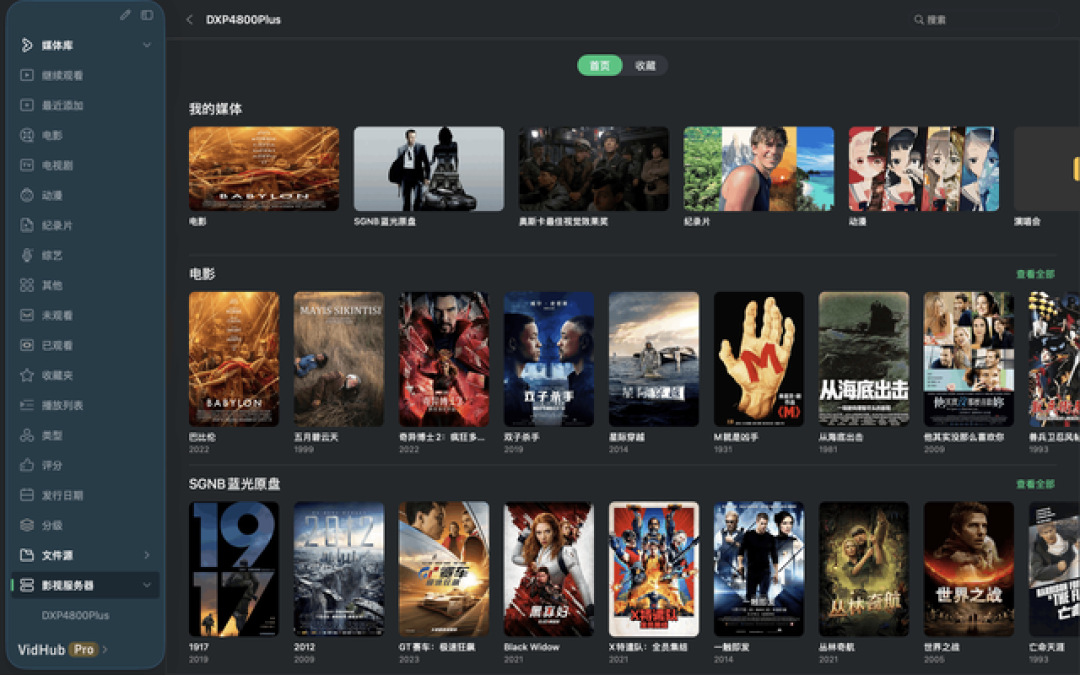1080x675 pixels.
Task: Open the 丛林奇航 movie poster
Action: pos(864,569)
